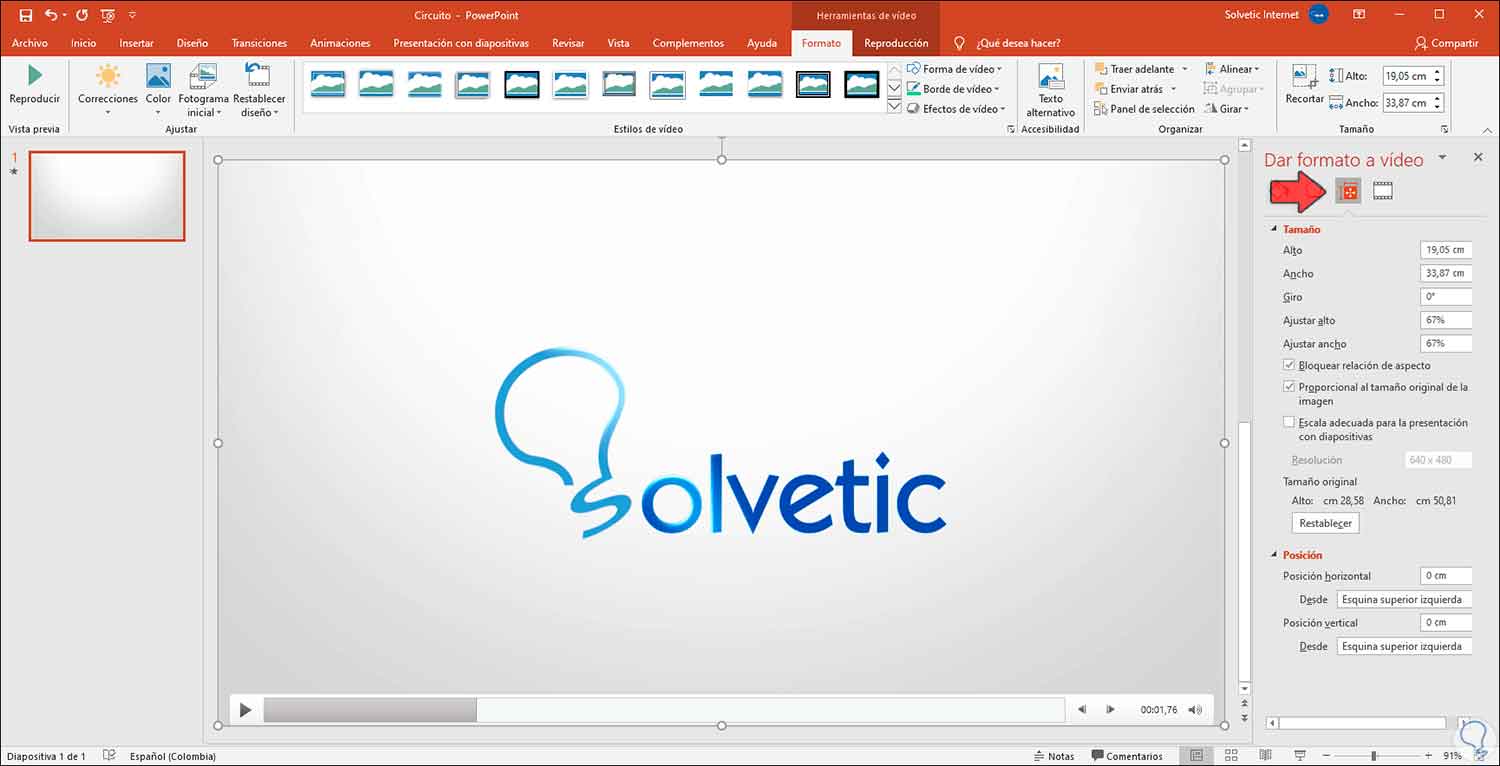Screen dimensions: 1500x766
Task: Select the Recortar crop tool
Action: pyautogui.click(x=1304, y=76)
